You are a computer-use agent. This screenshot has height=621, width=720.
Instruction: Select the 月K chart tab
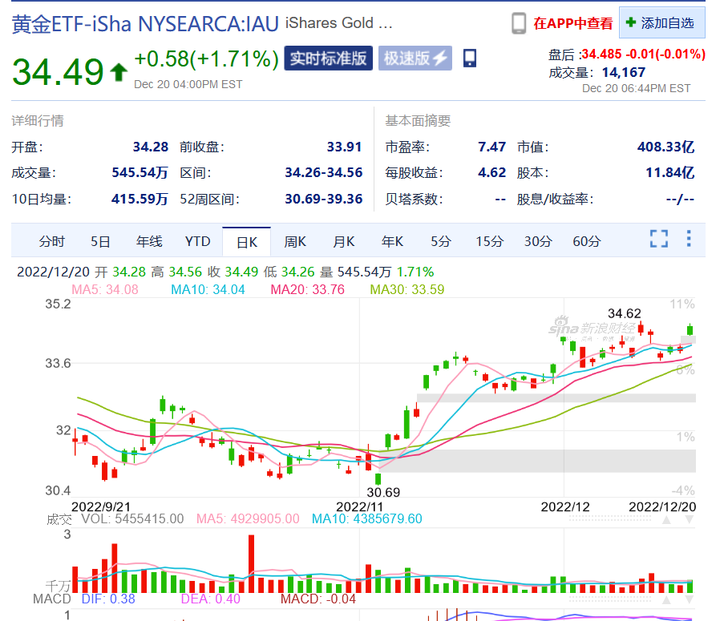343,241
